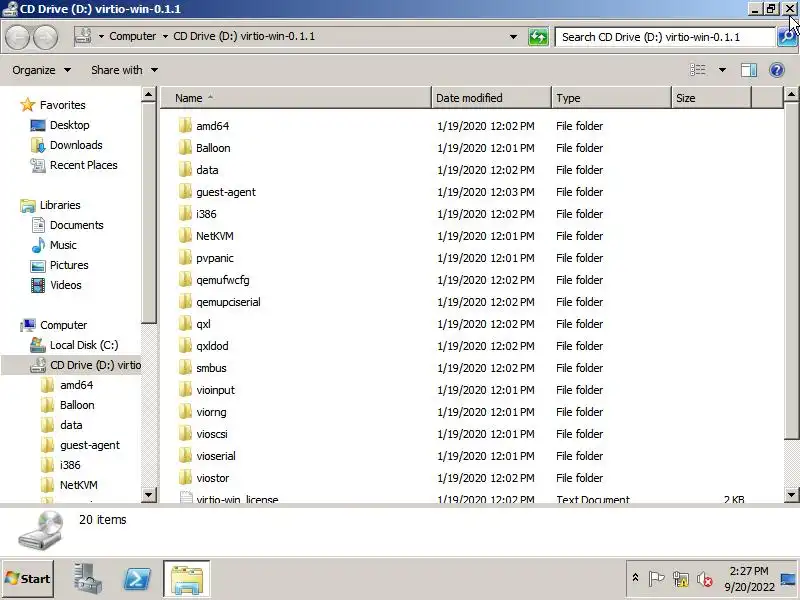This screenshot has height=600, width=800.
Task: Open the blue Help icon
Action: [777, 70]
